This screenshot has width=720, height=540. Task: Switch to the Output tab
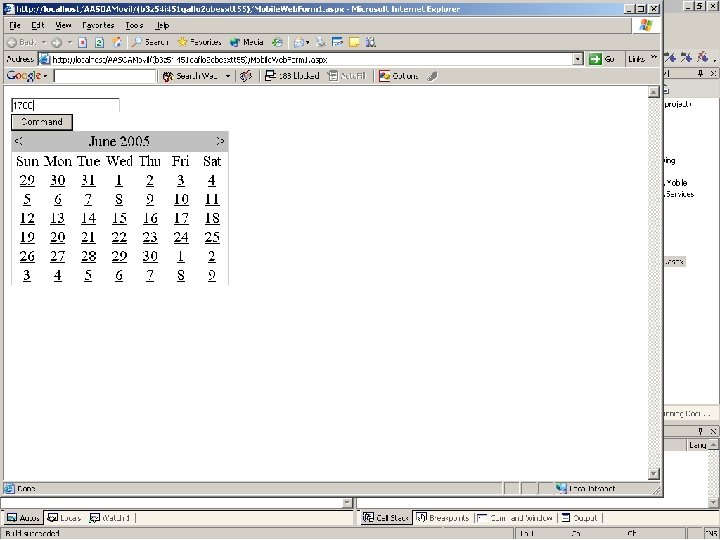(580, 518)
